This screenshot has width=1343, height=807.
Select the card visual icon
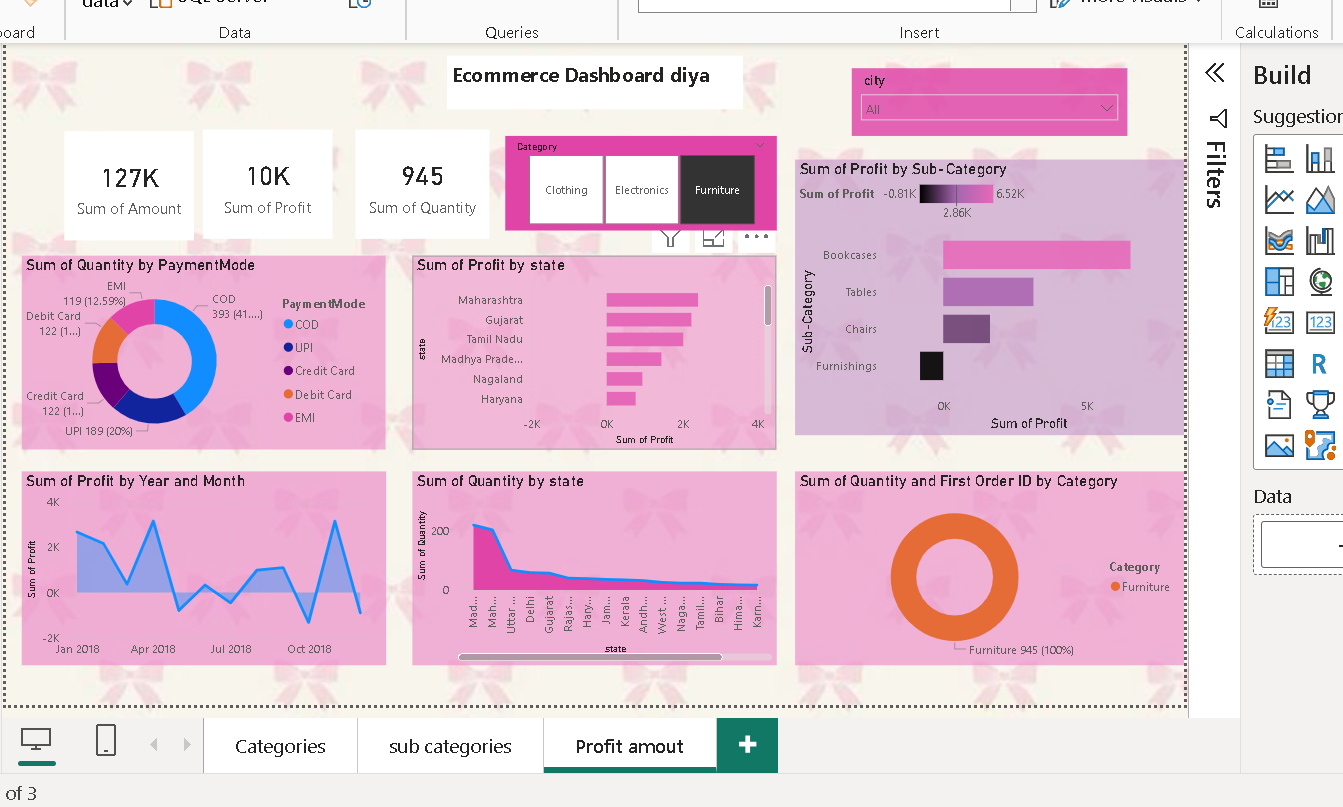click(1321, 320)
